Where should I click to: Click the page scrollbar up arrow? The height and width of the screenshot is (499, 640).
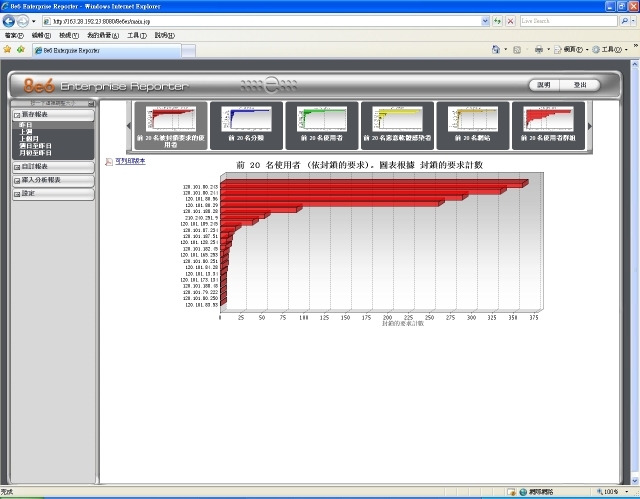635,64
